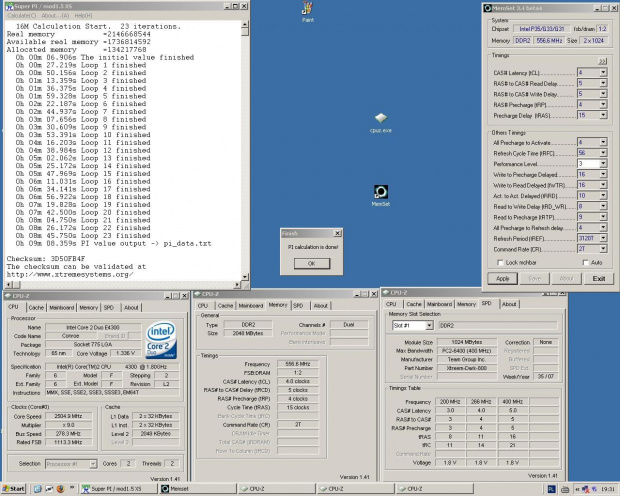Close the Finish dialog

(x=337, y=233)
